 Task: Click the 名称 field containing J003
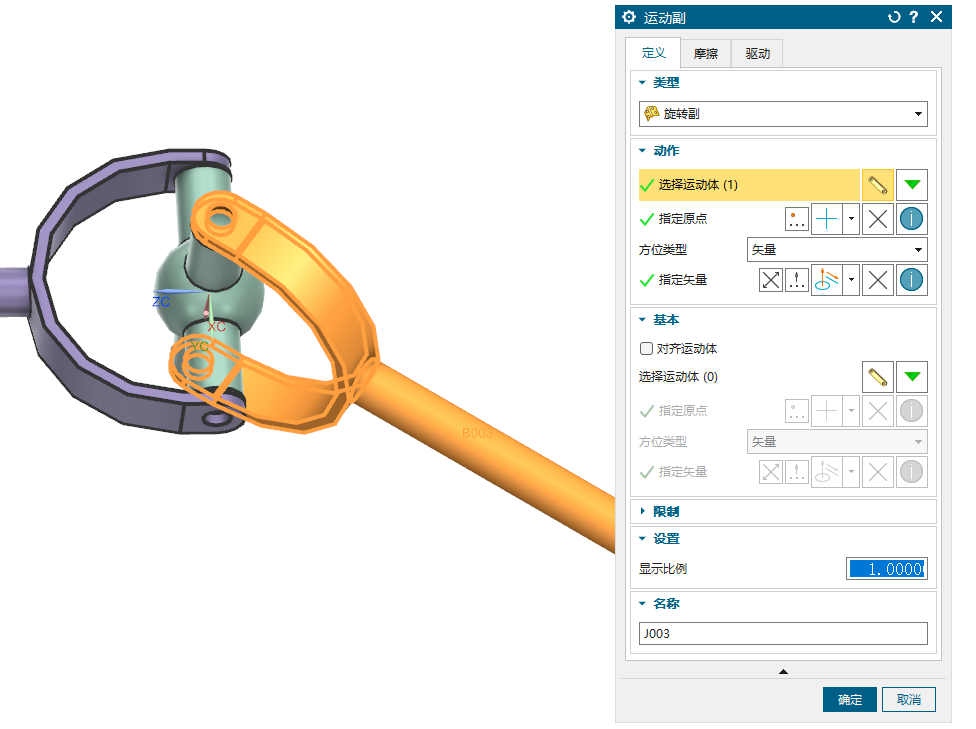coord(783,634)
